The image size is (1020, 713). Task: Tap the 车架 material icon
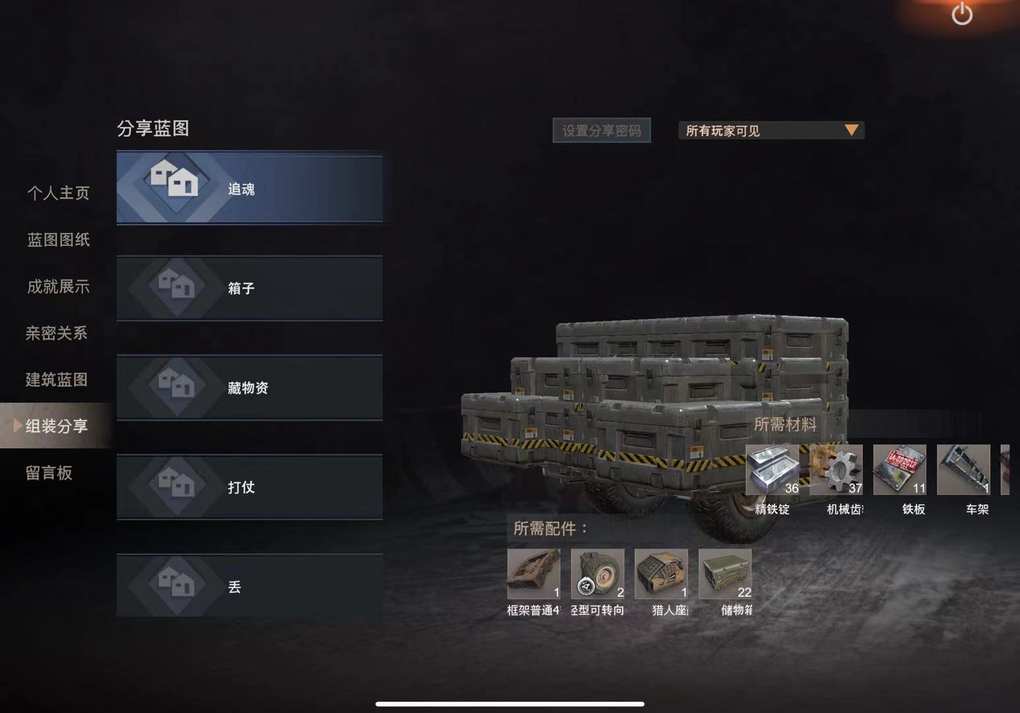(x=963, y=470)
